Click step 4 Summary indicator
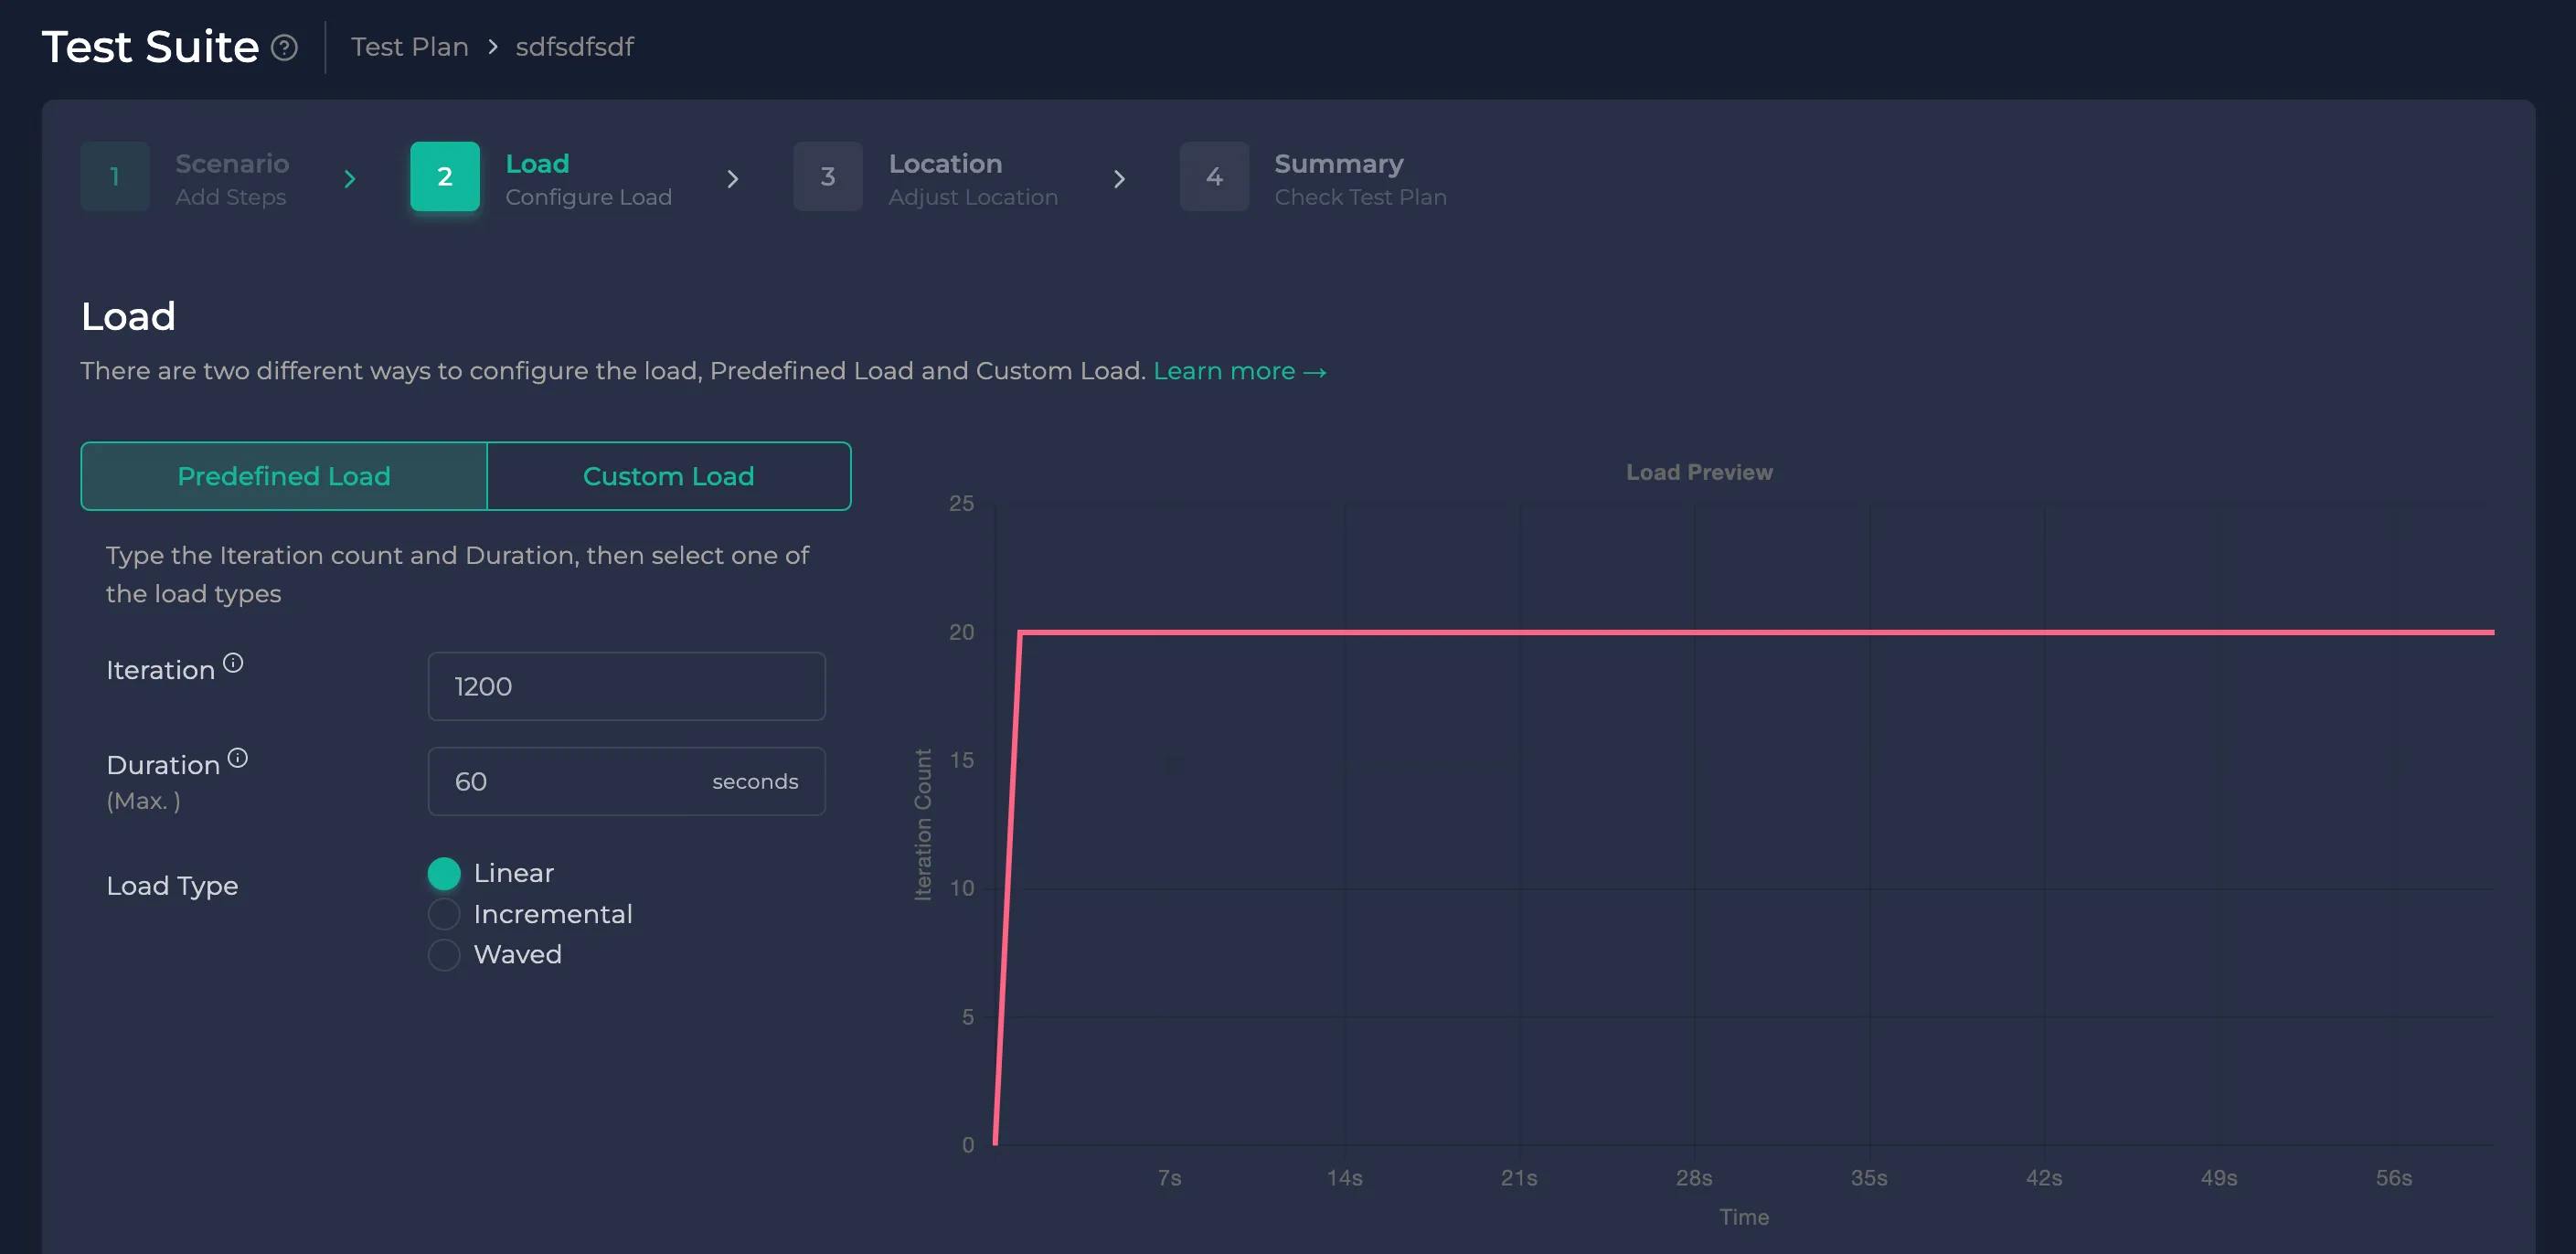The image size is (2576, 1254). [1213, 177]
